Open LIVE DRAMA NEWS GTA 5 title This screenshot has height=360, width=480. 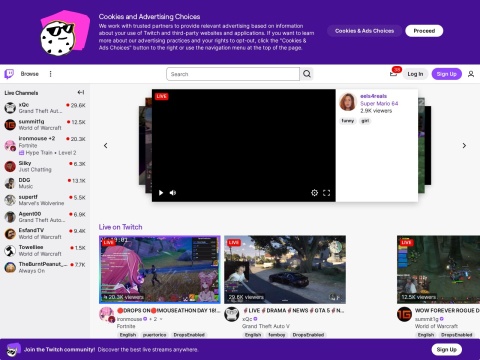293,310
